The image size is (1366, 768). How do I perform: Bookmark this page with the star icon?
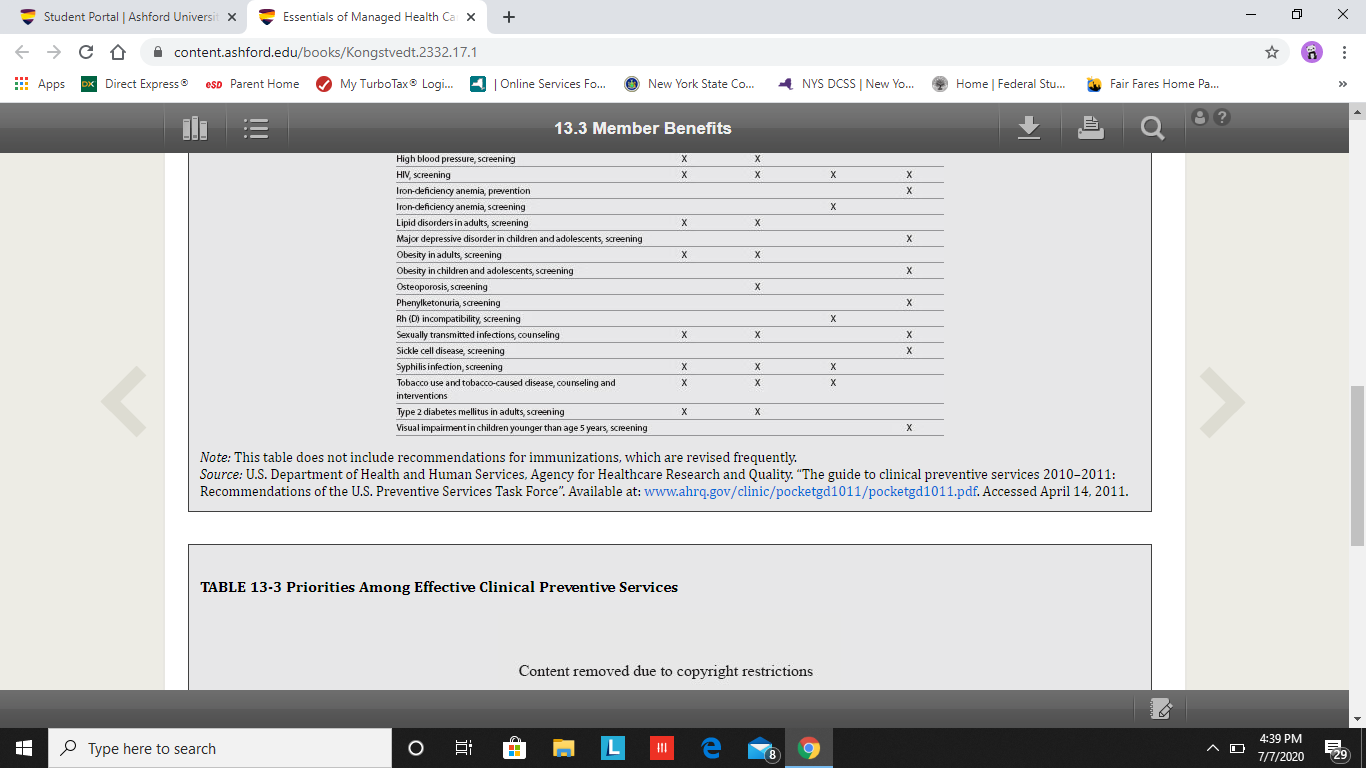pos(1272,52)
